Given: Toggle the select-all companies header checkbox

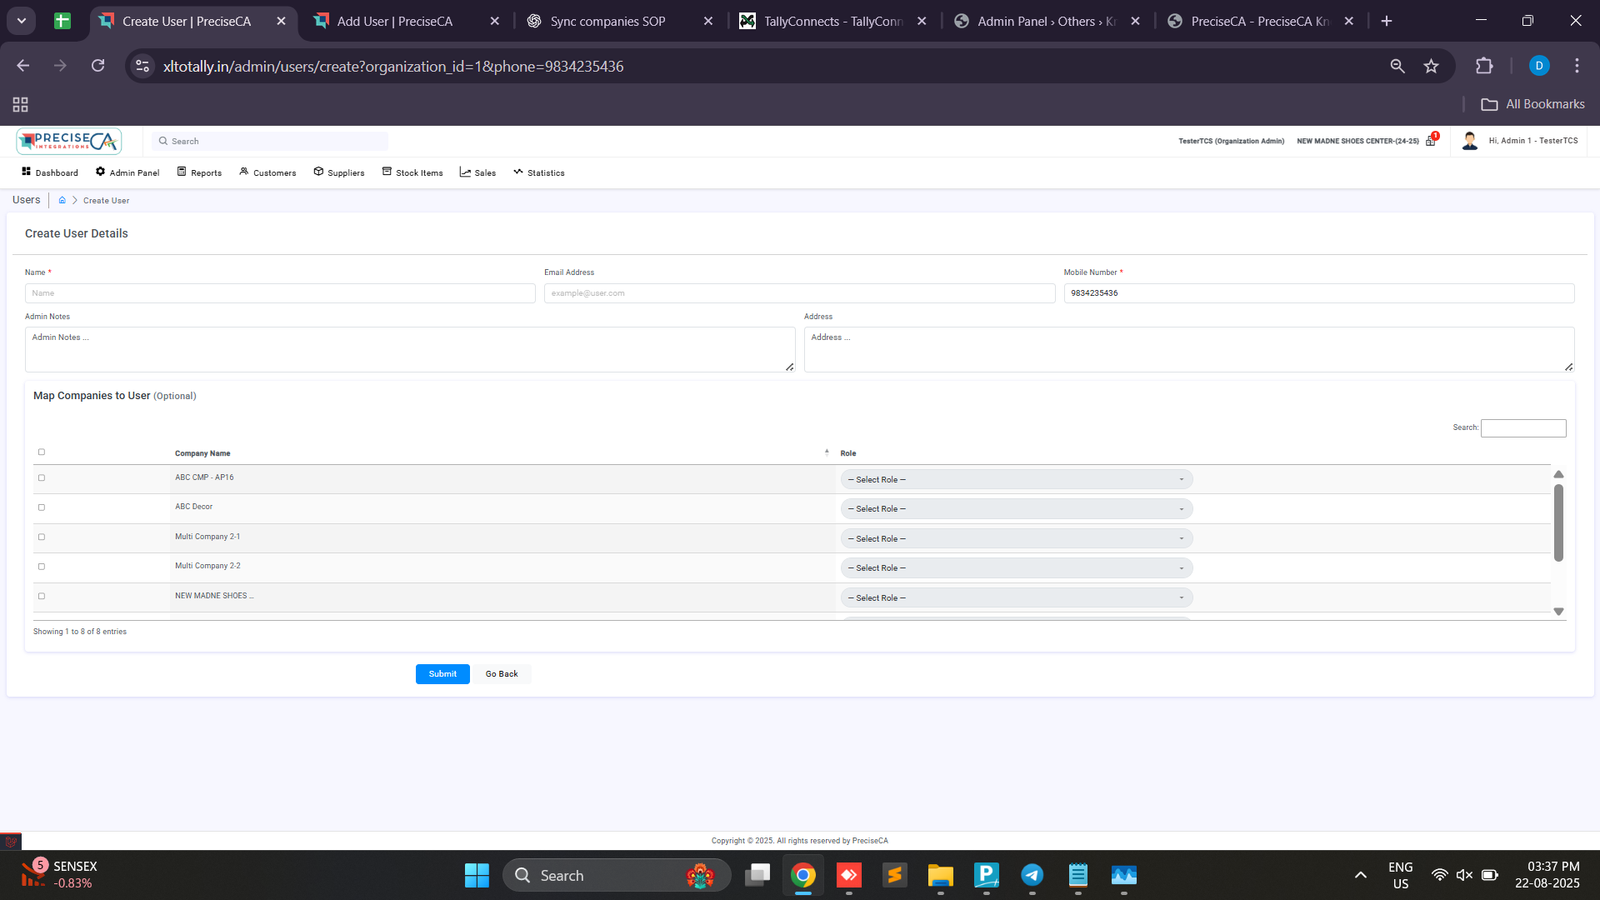Looking at the screenshot, I should click(x=41, y=452).
